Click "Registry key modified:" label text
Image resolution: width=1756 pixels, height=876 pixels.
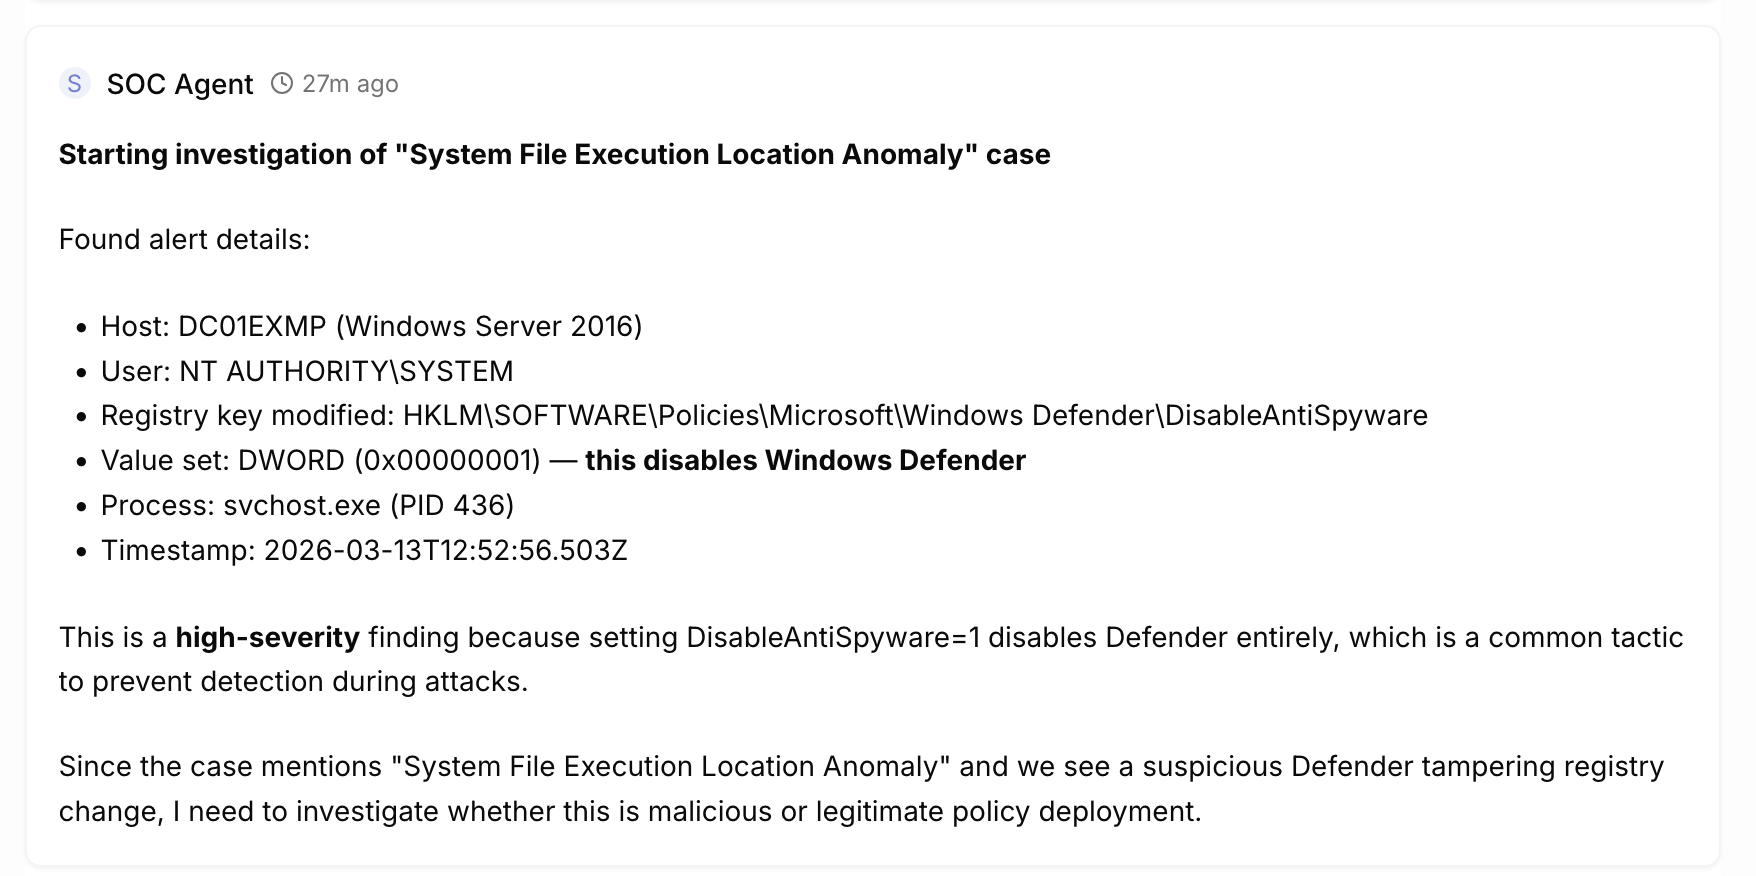tap(247, 416)
